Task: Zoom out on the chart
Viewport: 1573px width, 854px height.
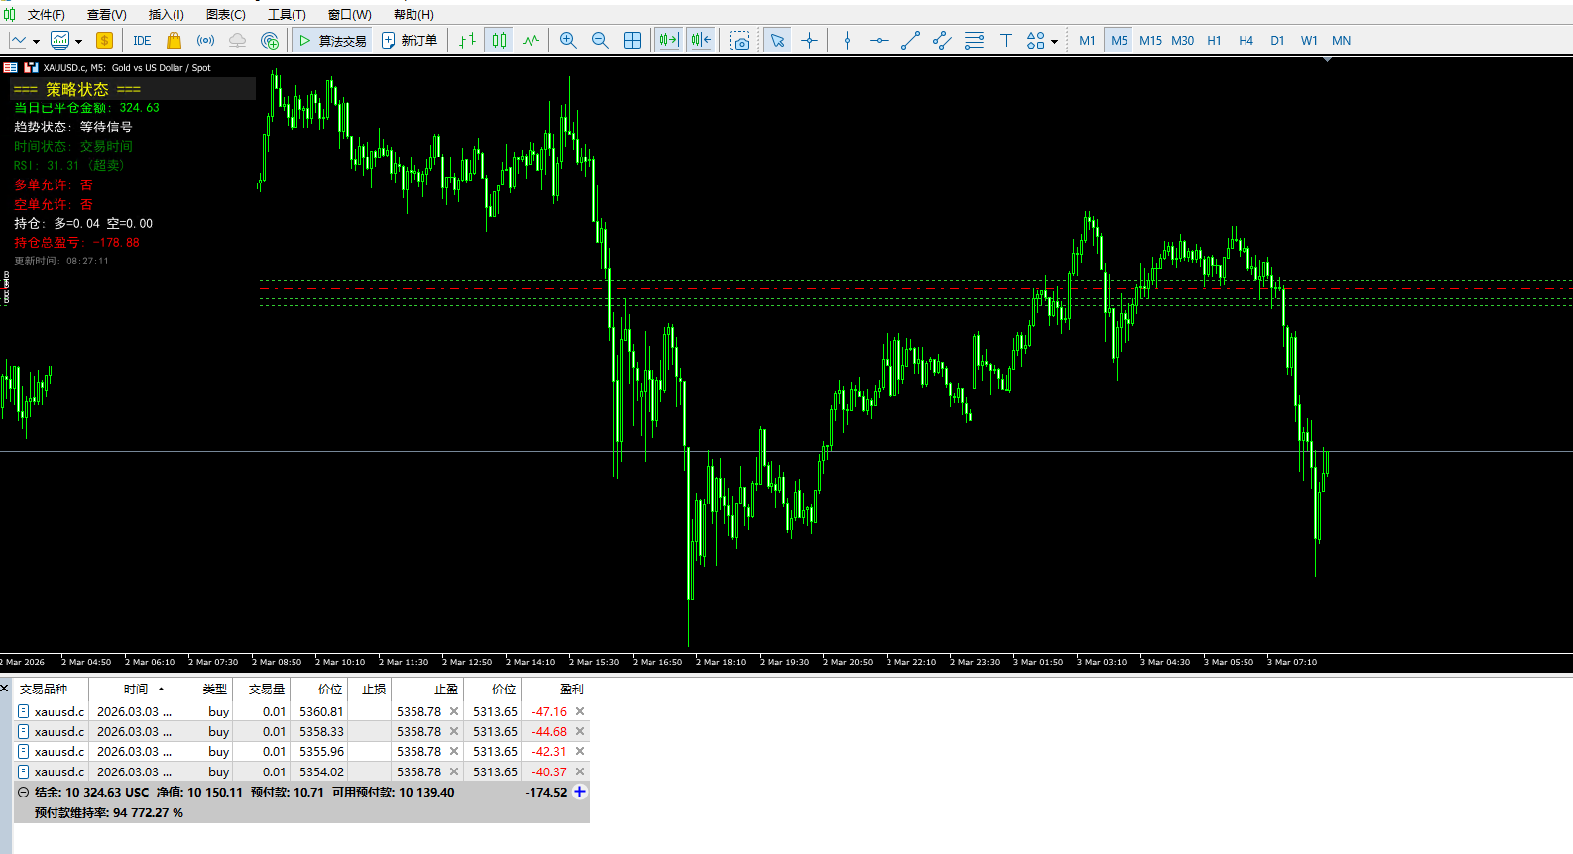Action: [600, 40]
